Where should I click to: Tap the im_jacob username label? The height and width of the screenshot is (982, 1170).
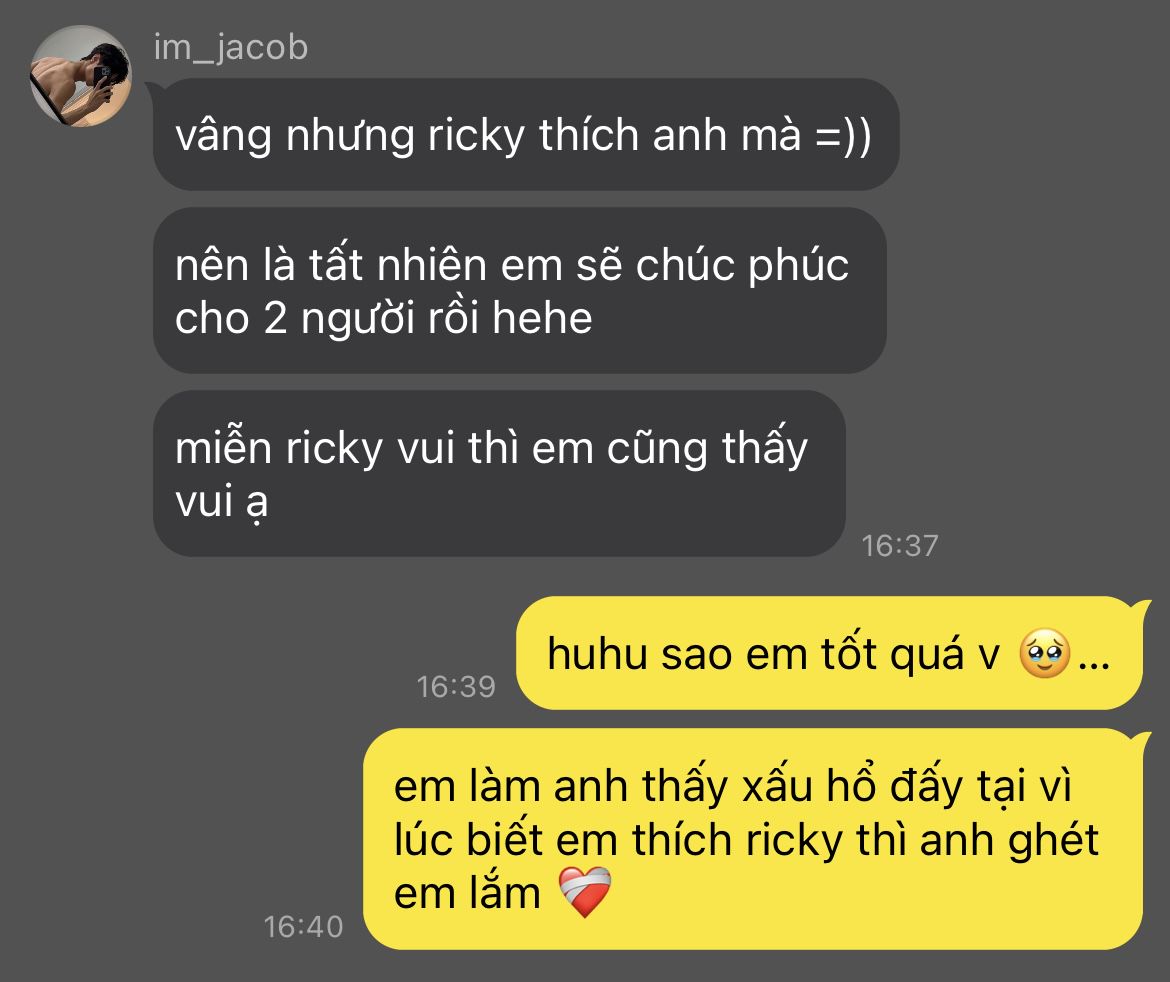(231, 48)
